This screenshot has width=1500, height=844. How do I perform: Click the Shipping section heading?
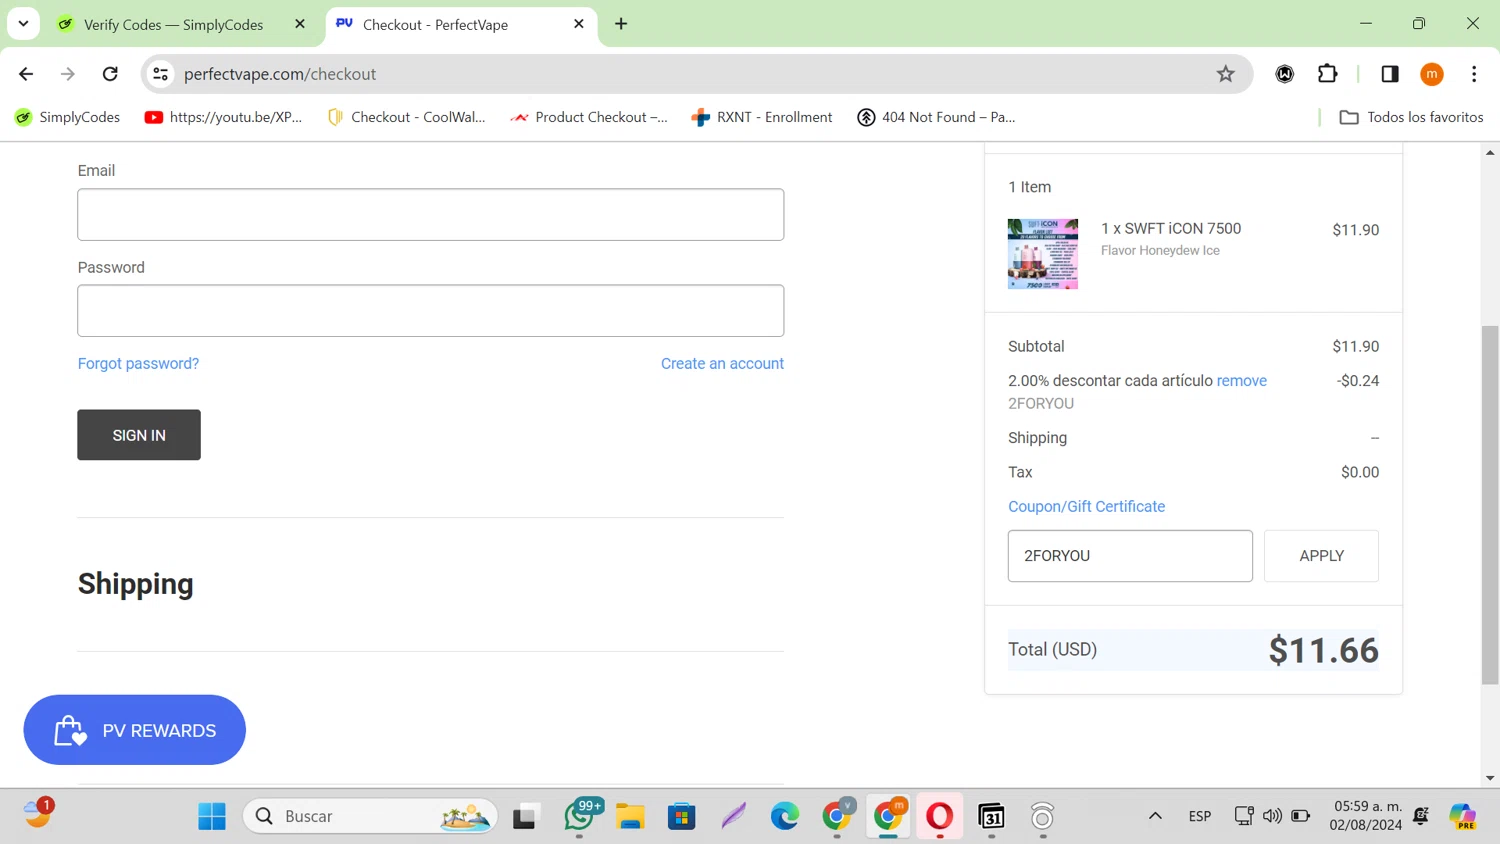[136, 584]
